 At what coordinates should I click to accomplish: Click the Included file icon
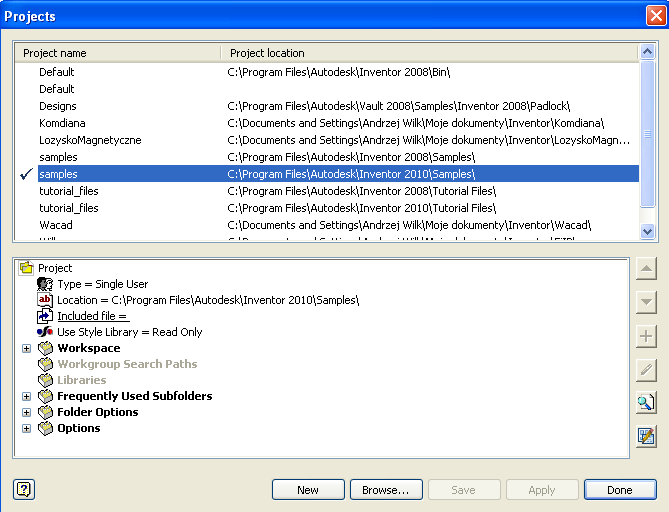(x=45, y=316)
